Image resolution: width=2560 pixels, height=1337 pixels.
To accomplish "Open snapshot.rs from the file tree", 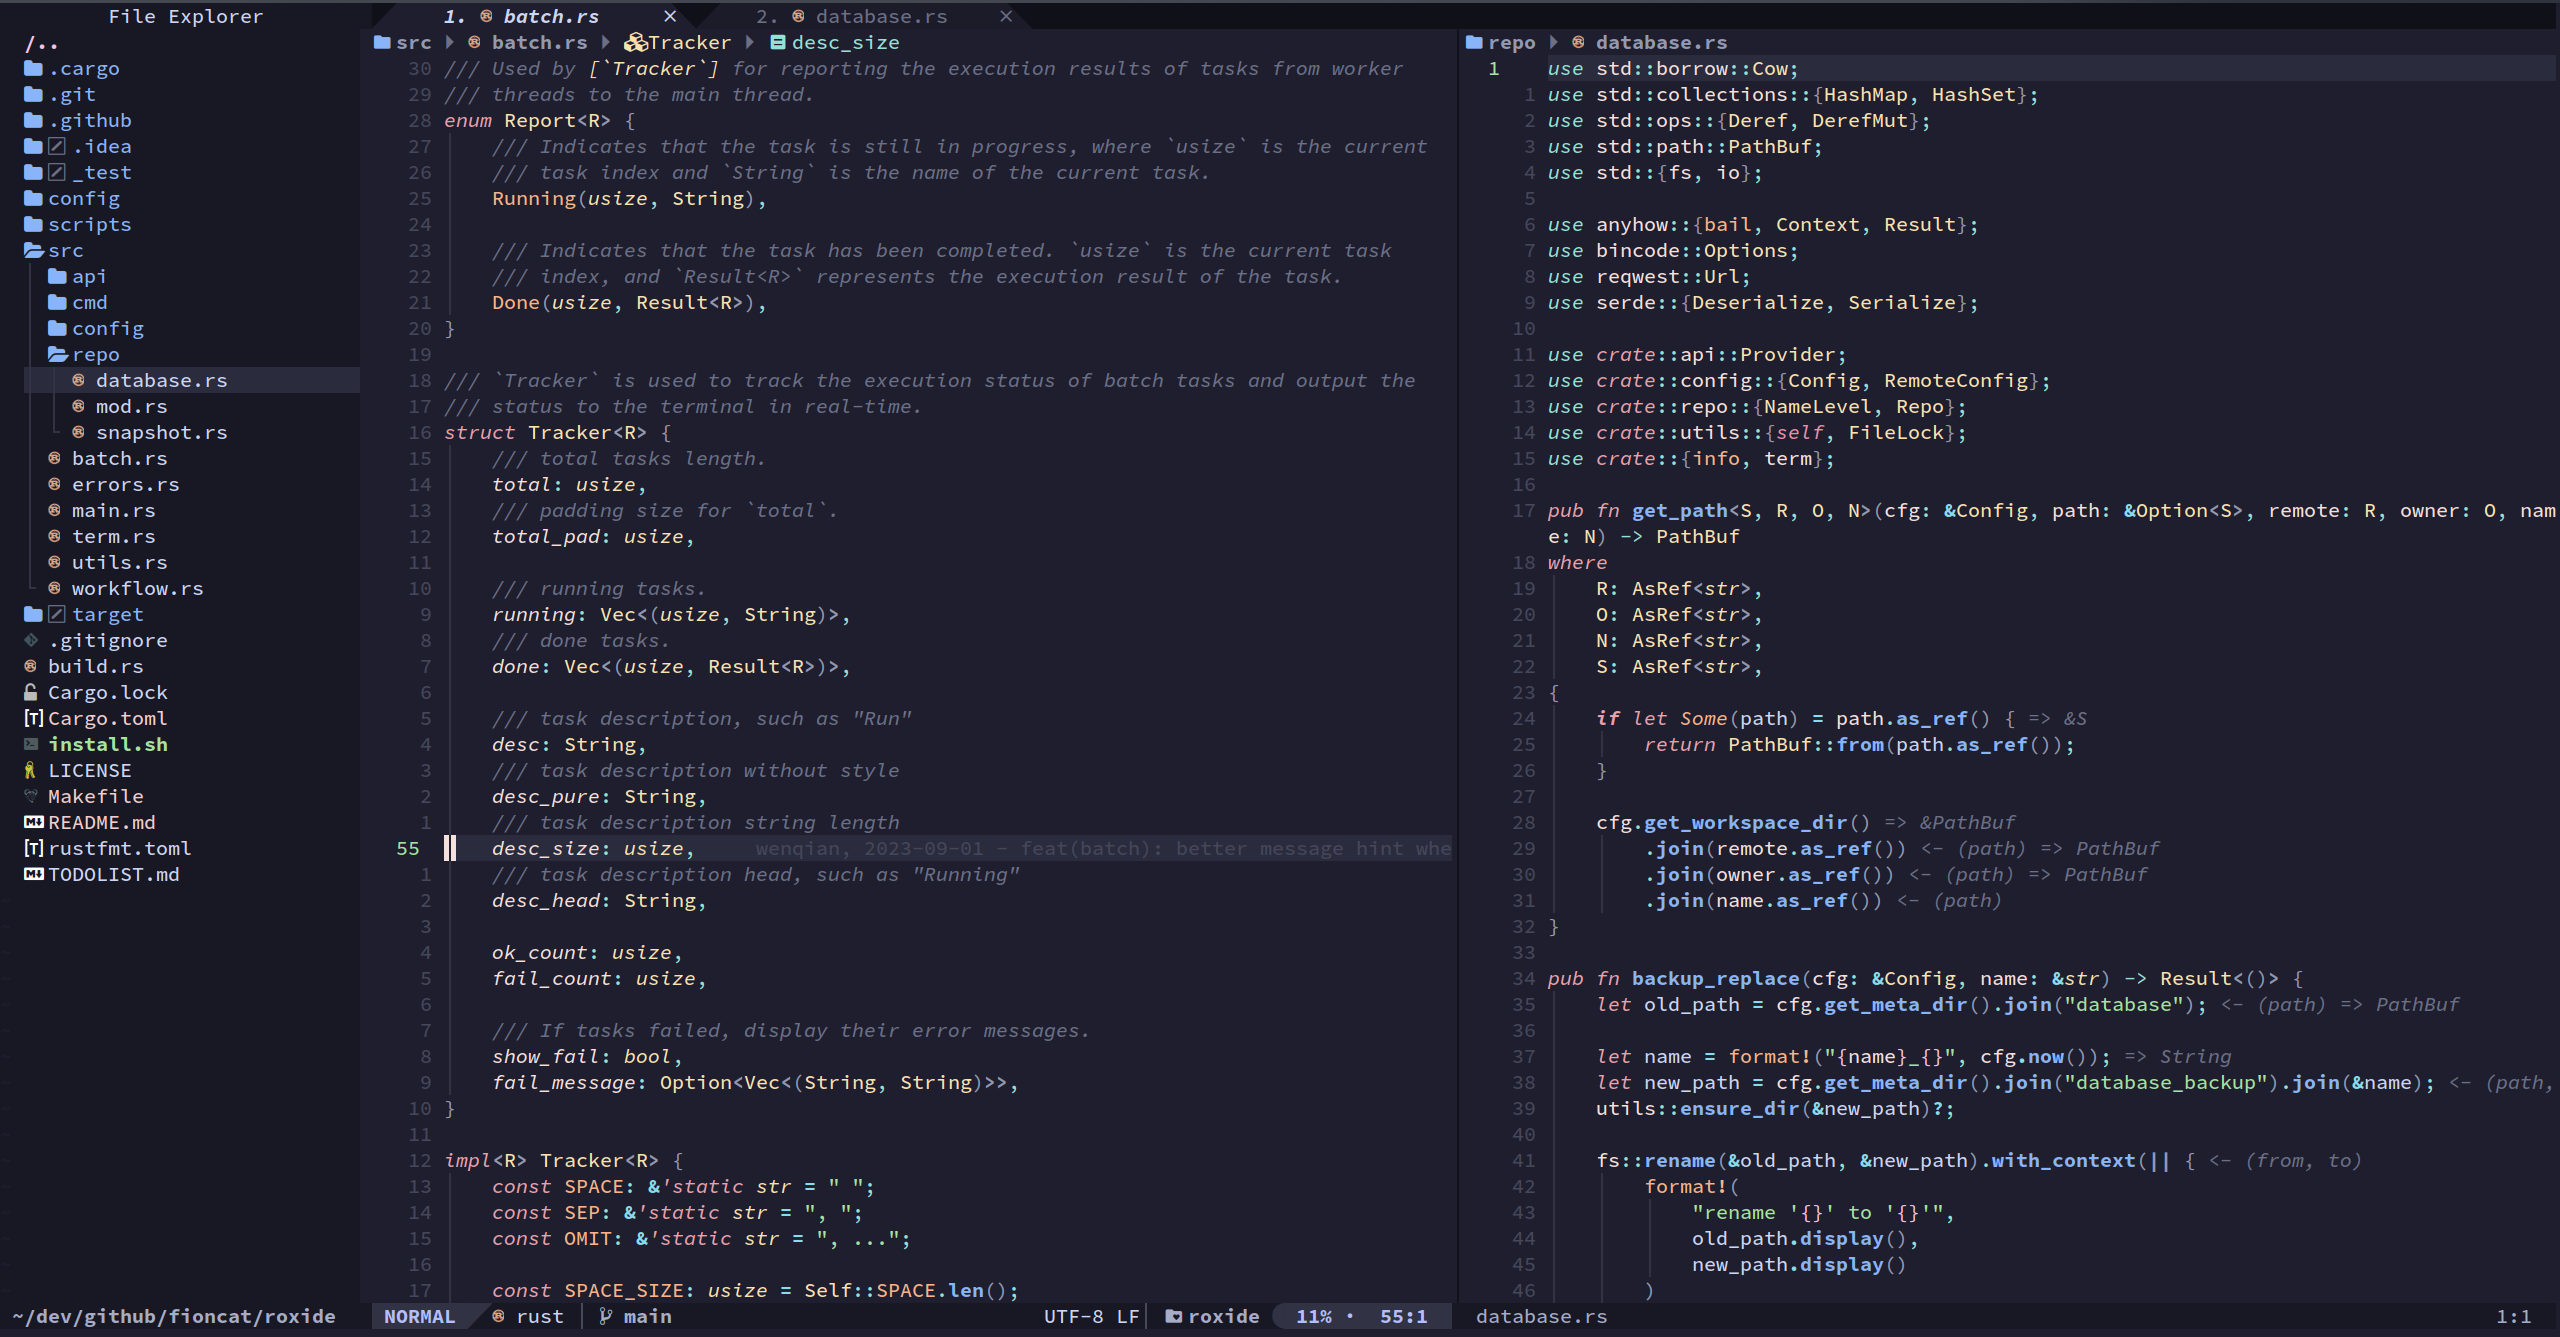I will (x=161, y=432).
